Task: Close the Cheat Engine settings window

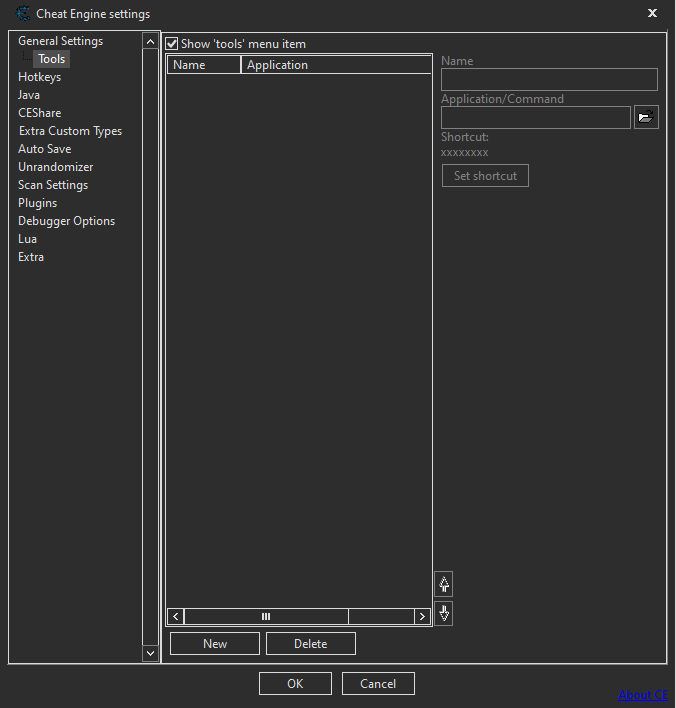Action: (652, 14)
